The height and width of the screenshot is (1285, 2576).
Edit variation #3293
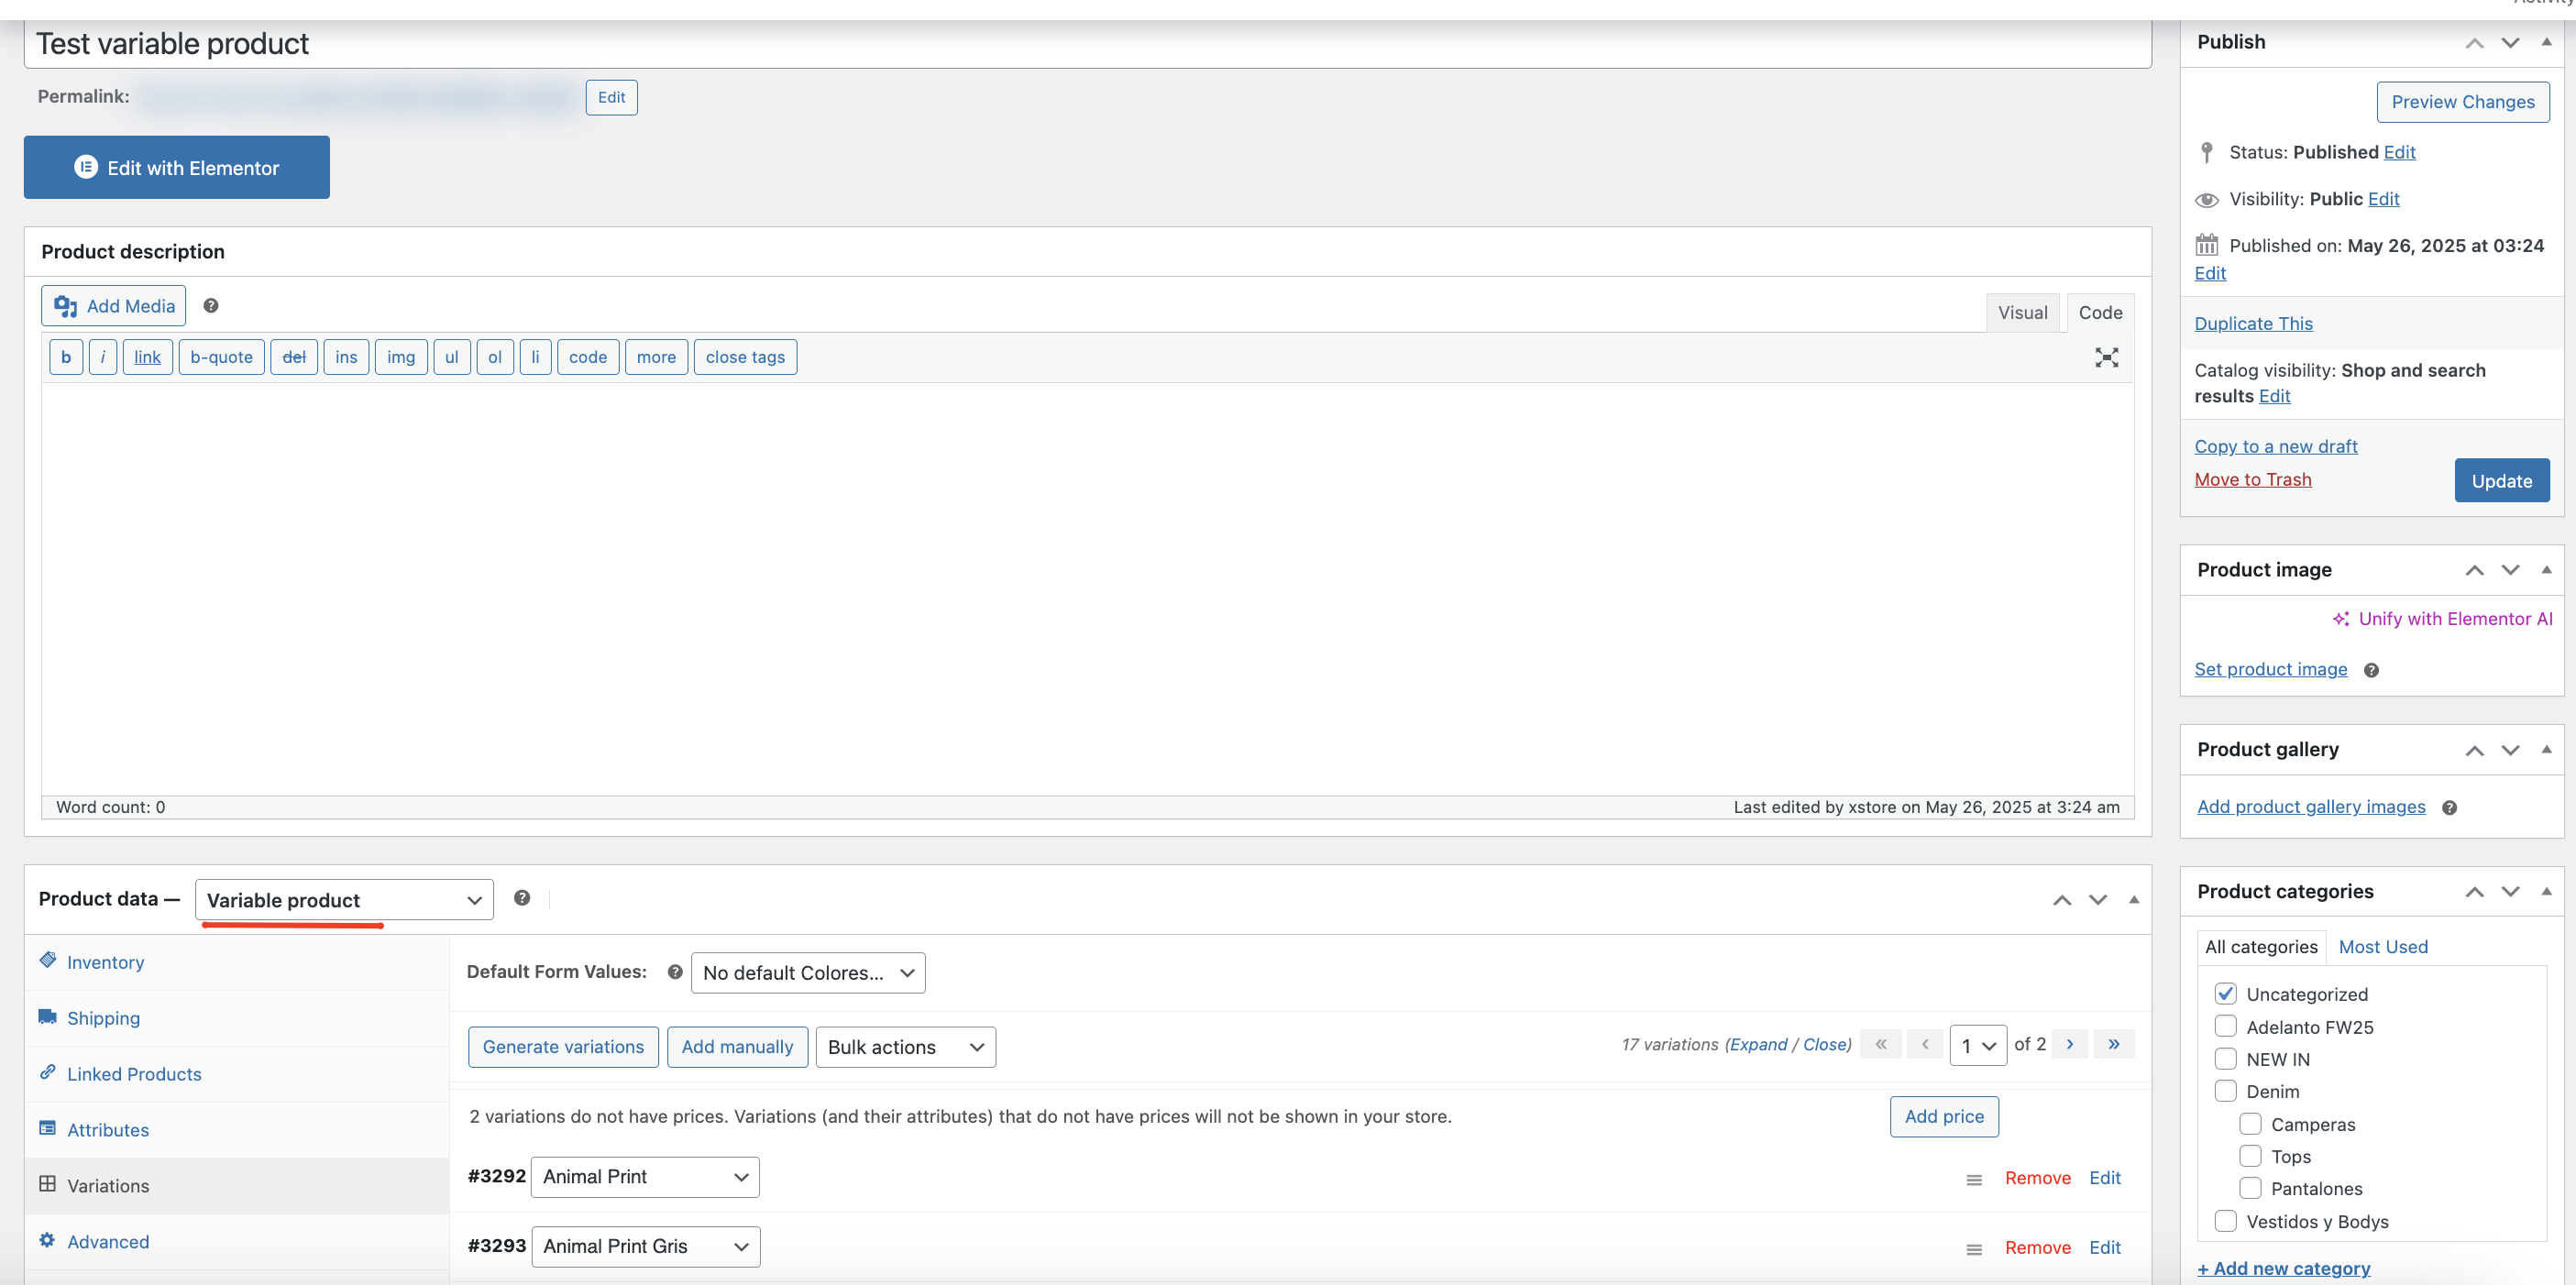pyautogui.click(x=2104, y=1248)
